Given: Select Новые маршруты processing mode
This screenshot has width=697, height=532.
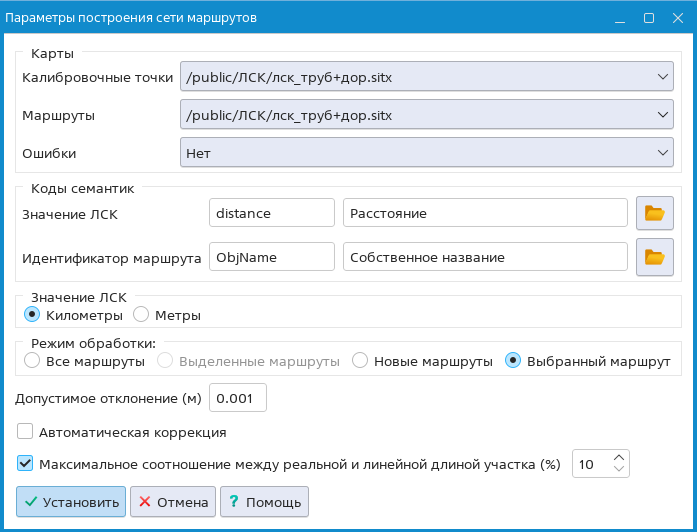Looking at the screenshot, I should pos(360,360).
